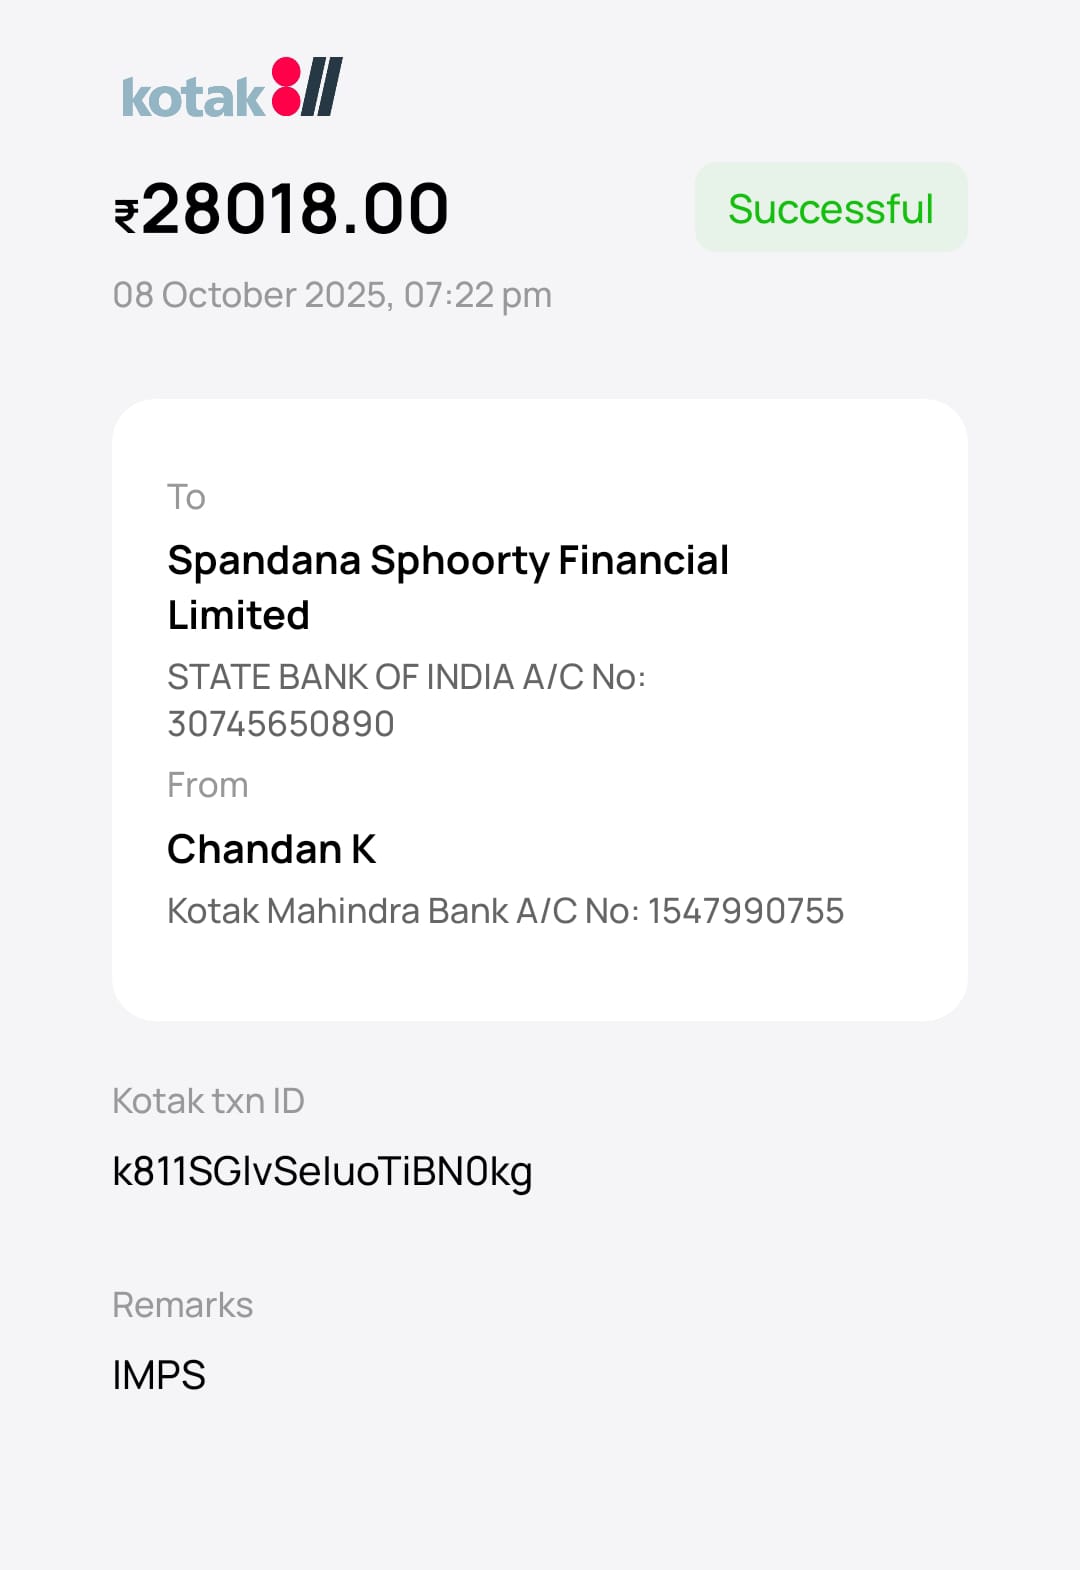Select the 28018.00 amount text
The image size is (1080, 1570).
(x=296, y=210)
